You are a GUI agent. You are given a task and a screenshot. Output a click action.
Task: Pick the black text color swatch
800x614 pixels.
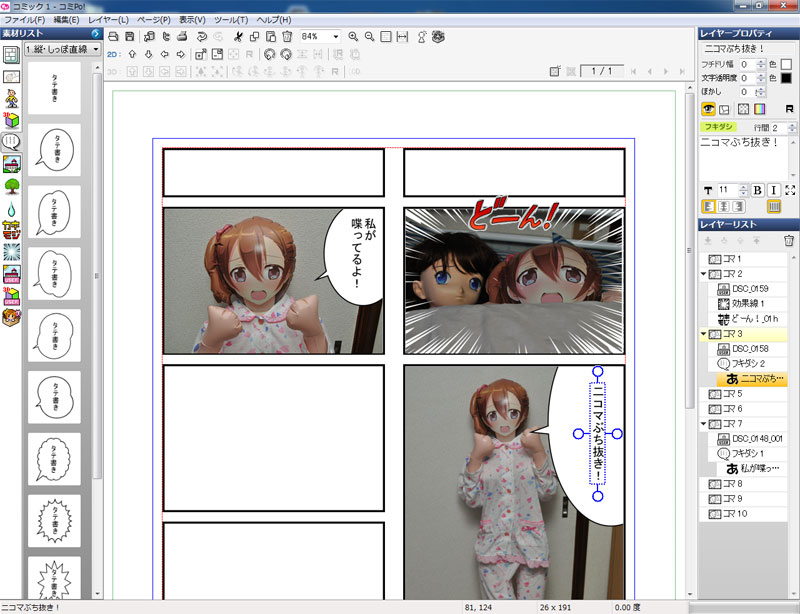click(x=786, y=78)
